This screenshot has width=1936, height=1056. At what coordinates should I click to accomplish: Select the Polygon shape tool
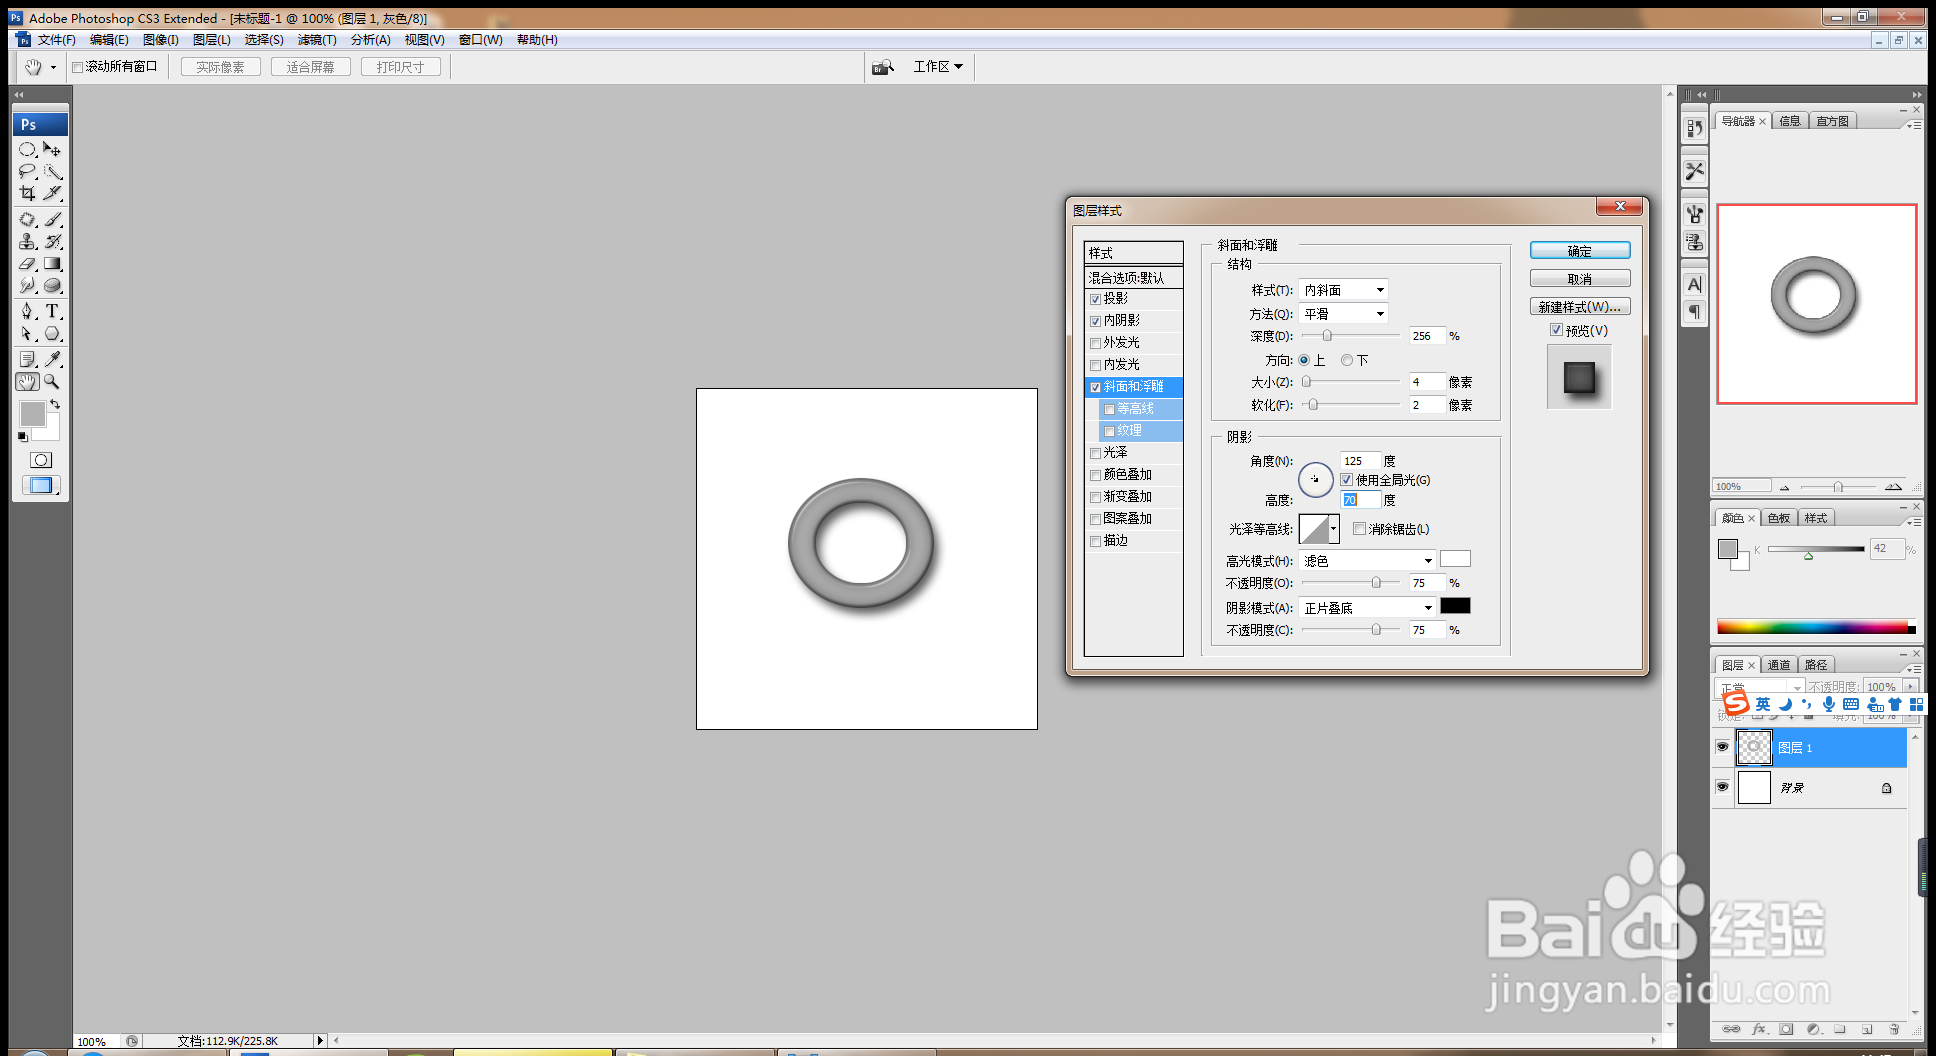53,334
